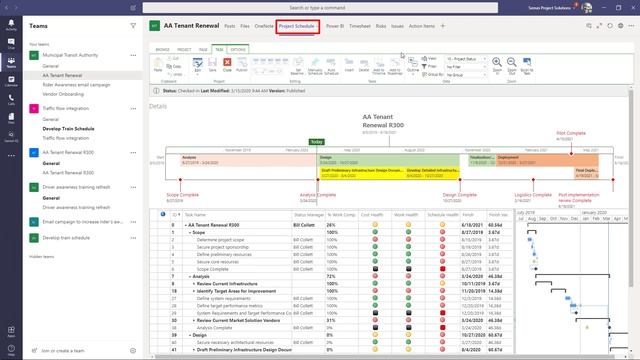The width and height of the screenshot is (640, 360).
Task: Click the Auto Schedule icon
Action: click(x=331, y=66)
